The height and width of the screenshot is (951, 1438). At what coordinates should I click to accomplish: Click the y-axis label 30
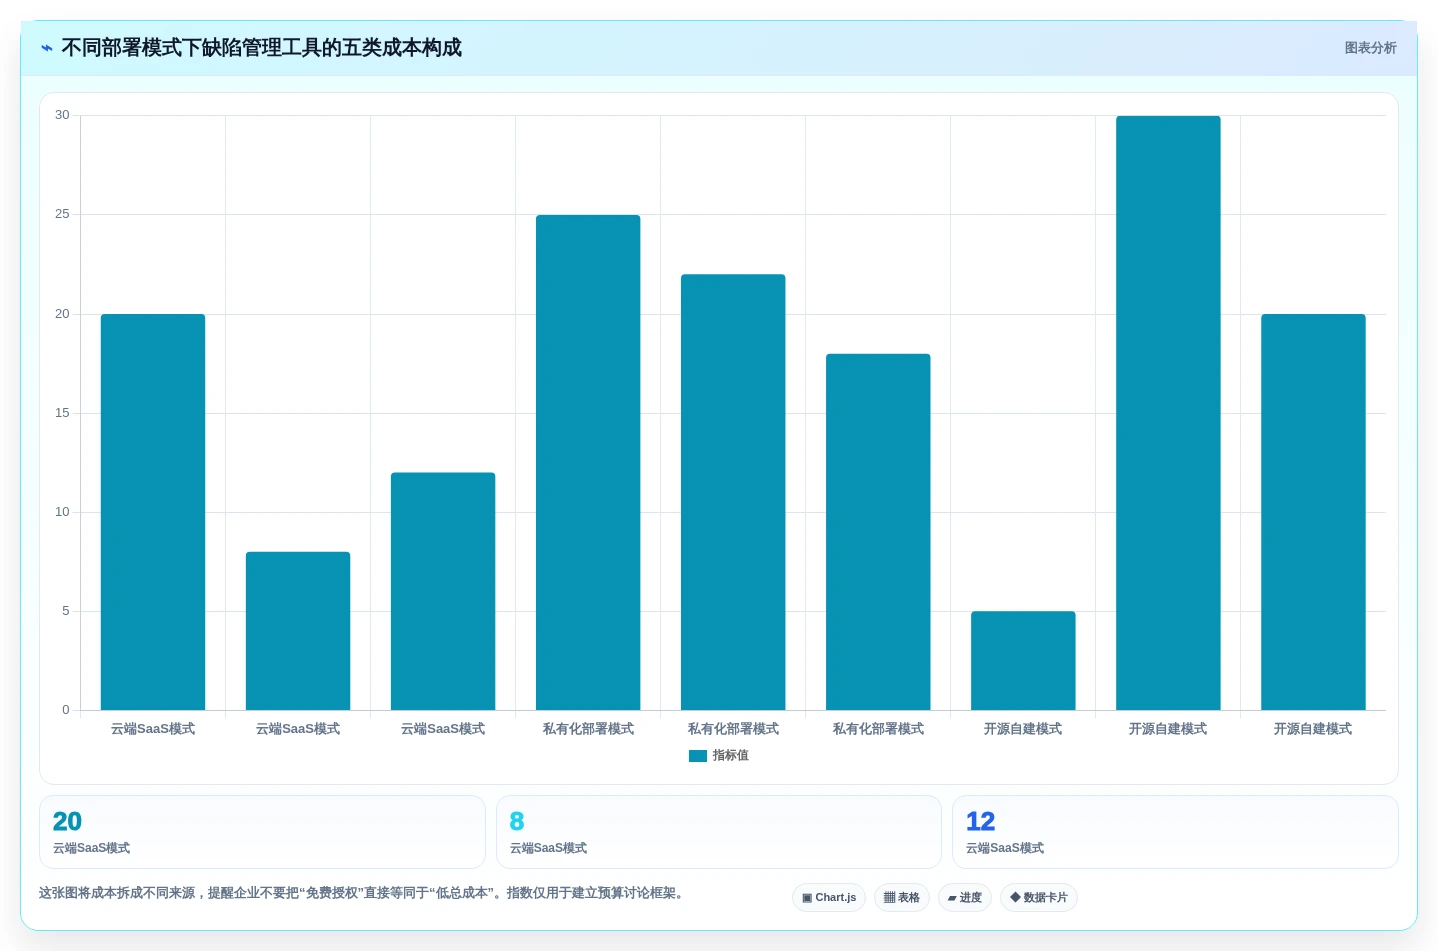pyautogui.click(x=62, y=115)
